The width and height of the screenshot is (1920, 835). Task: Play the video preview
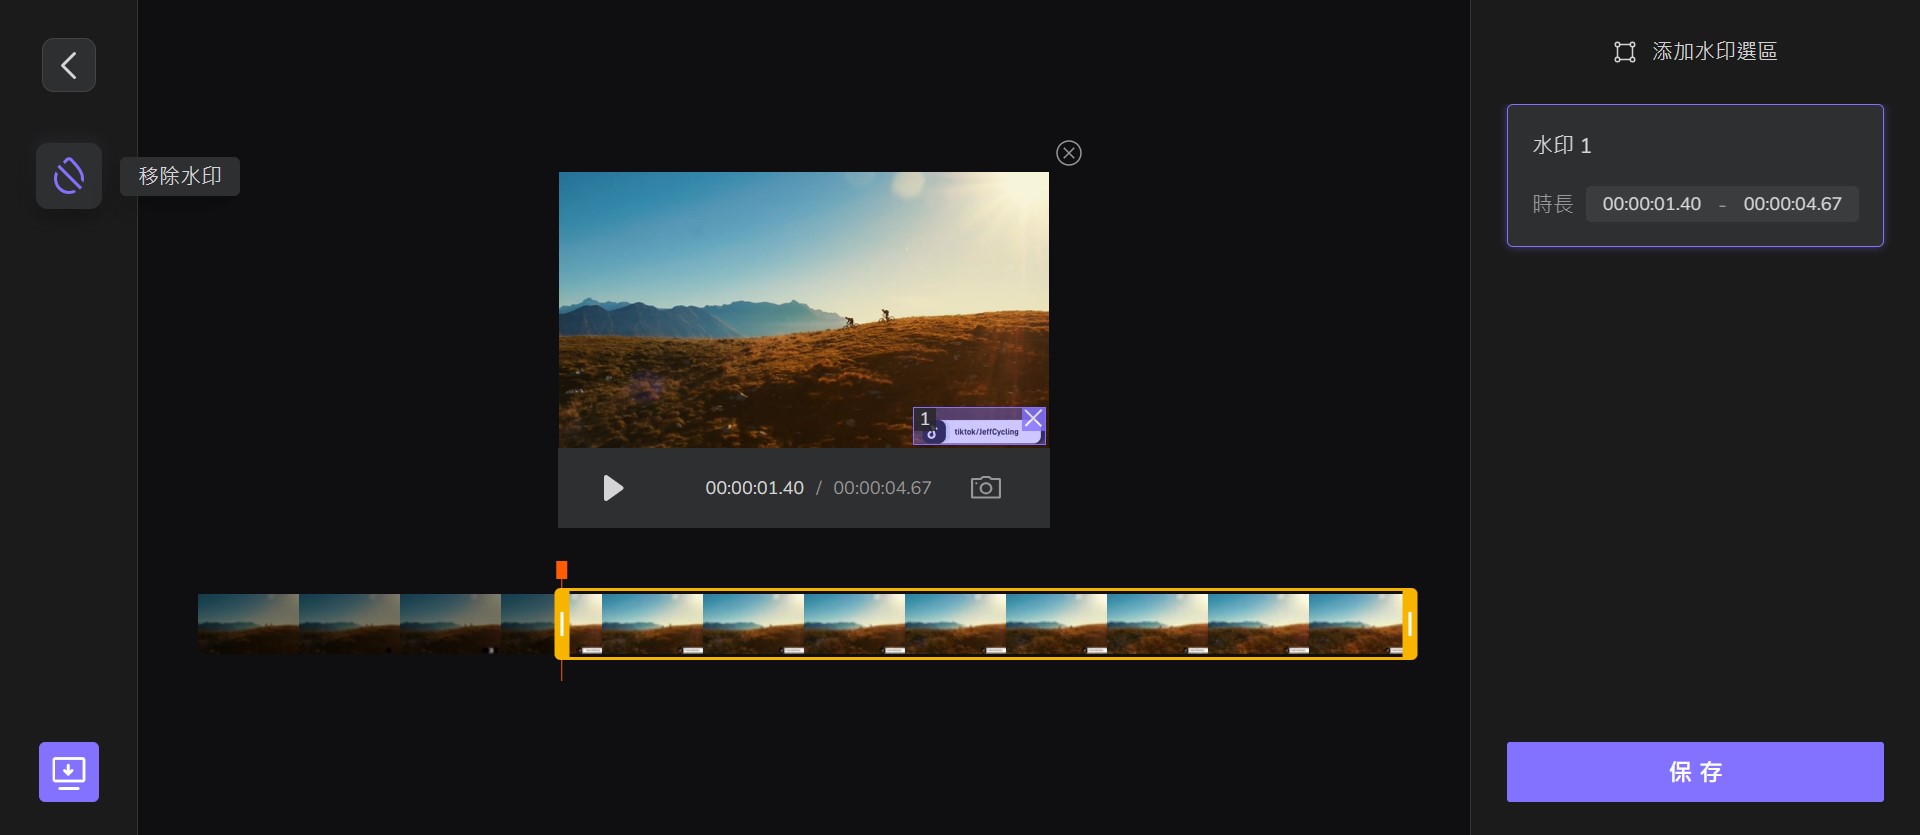[x=613, y=488]
